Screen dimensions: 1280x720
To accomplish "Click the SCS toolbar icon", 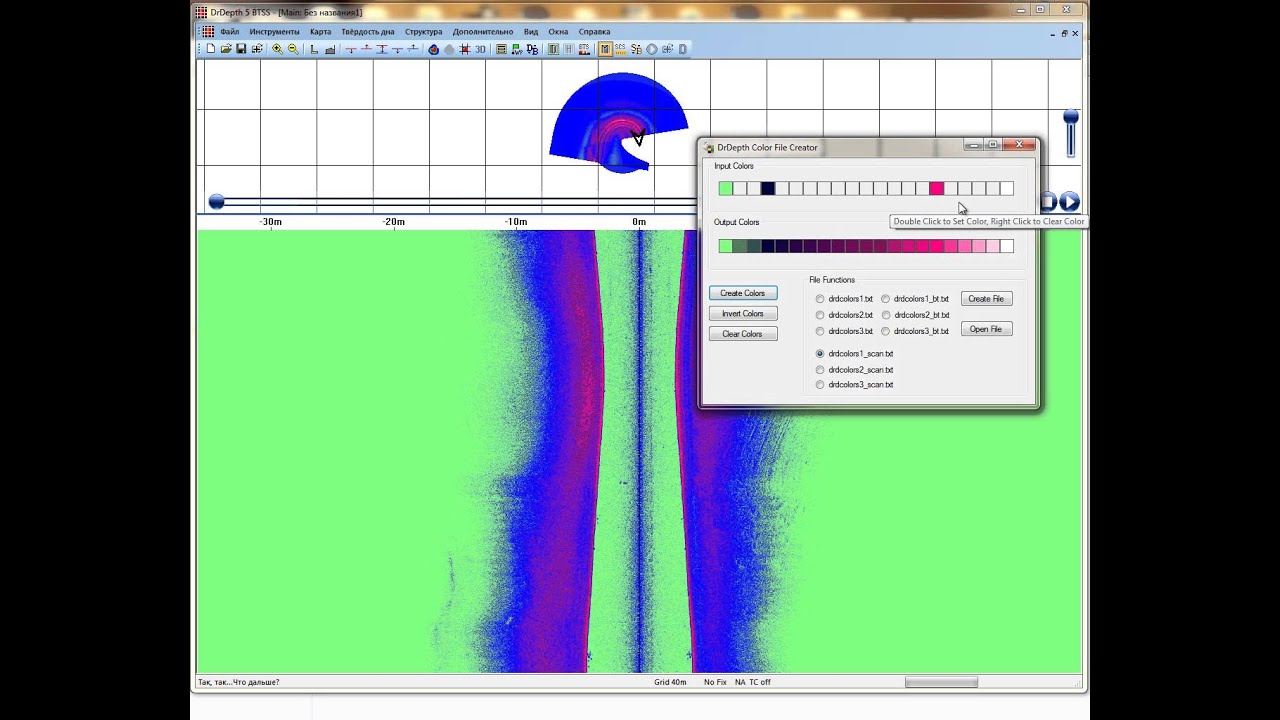I will coord(620,49).
